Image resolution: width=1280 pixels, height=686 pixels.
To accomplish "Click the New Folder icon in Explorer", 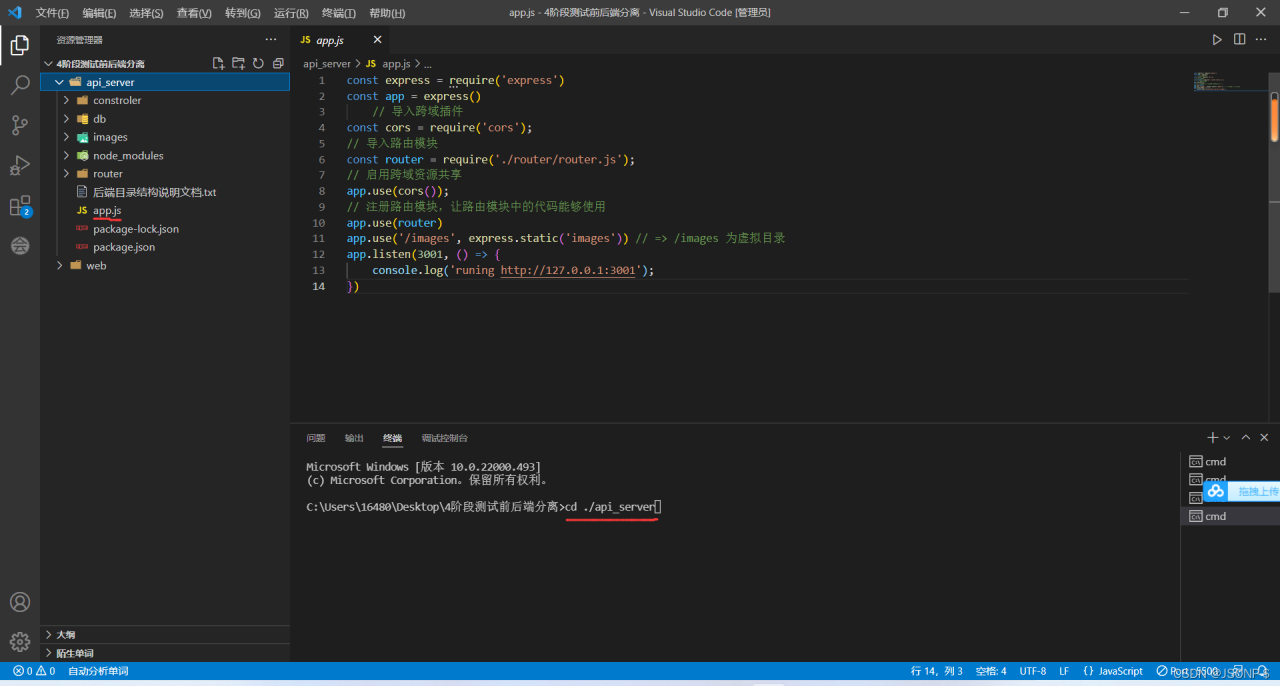I will pyautogui.click(x=238, y=62).
